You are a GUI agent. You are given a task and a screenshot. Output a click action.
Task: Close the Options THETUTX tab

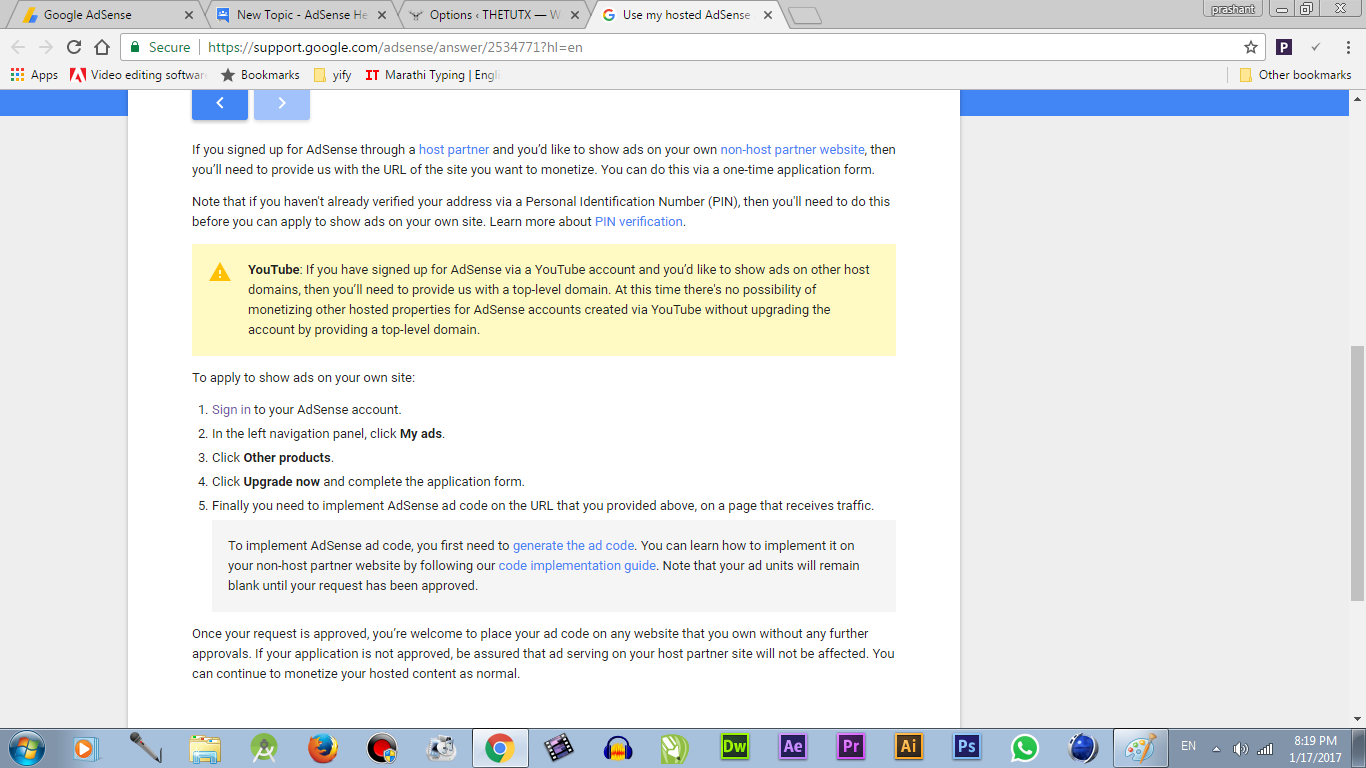tap(575, 15)
